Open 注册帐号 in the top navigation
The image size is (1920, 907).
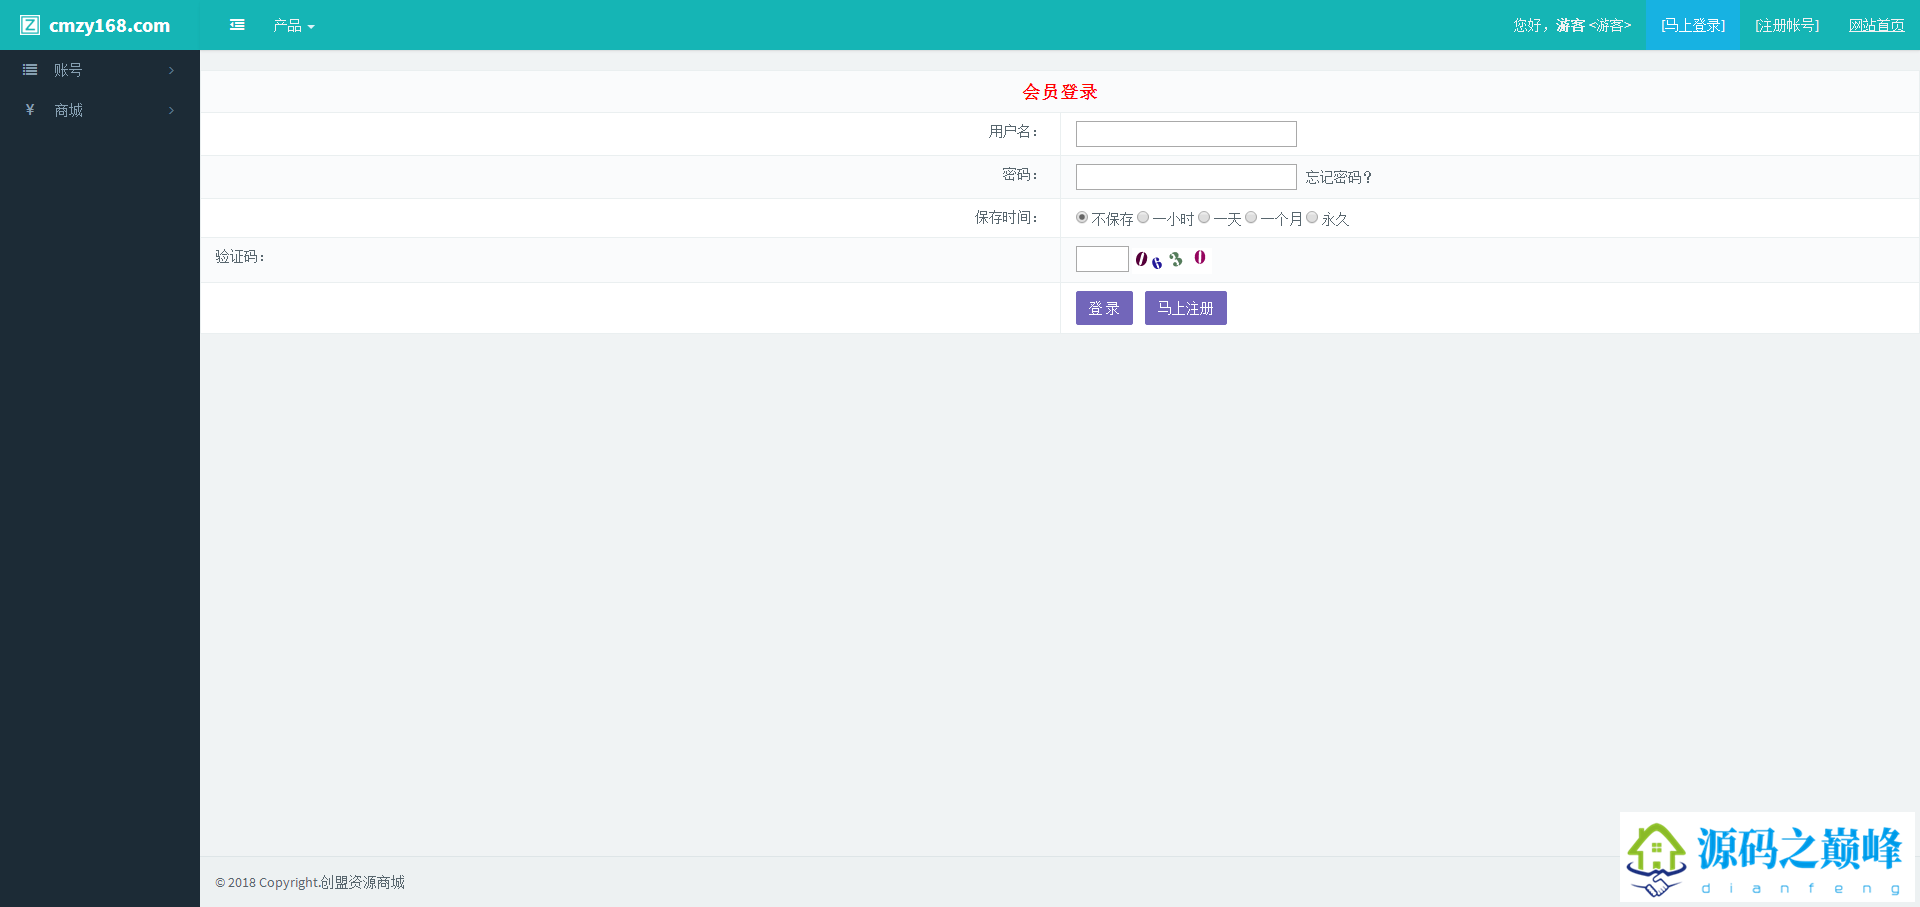tap(1787, 25)
